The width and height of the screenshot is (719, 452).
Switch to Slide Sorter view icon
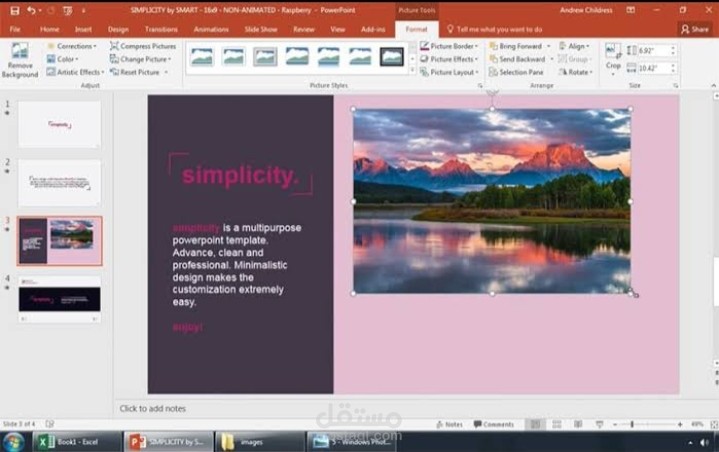[557, 424]
